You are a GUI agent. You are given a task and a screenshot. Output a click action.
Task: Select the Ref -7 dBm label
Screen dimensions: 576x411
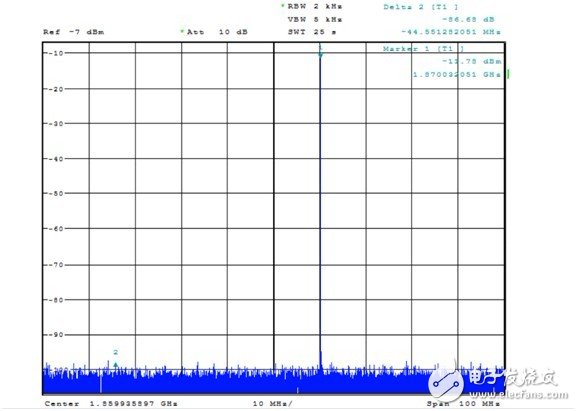point(73,32)
